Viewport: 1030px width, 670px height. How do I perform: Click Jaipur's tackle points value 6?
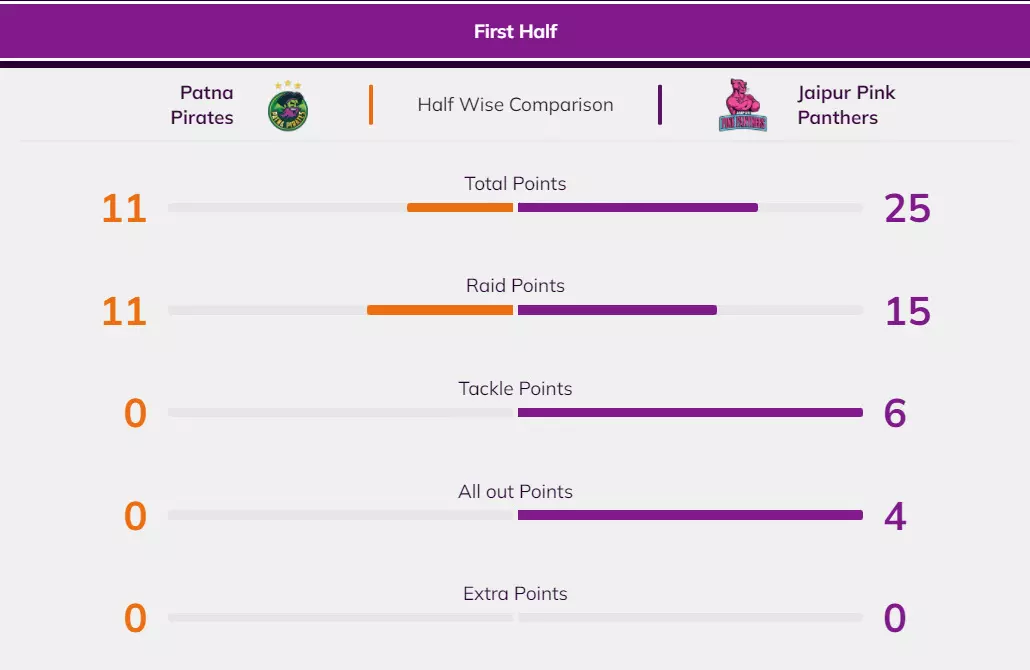click(895, 413)
